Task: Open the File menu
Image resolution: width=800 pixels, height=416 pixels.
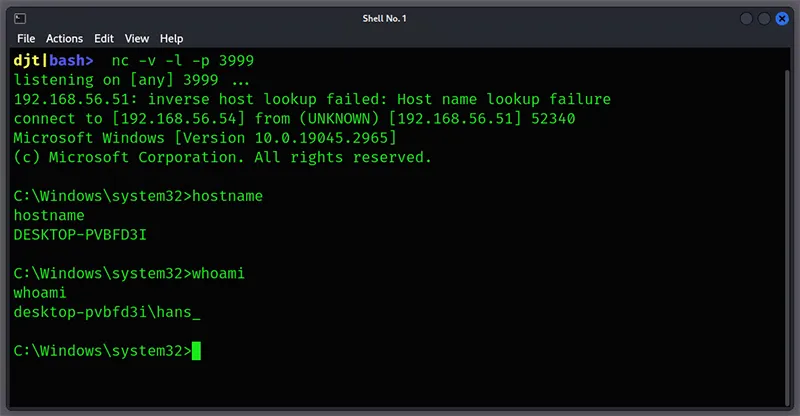Action: (x=26, y=39)
